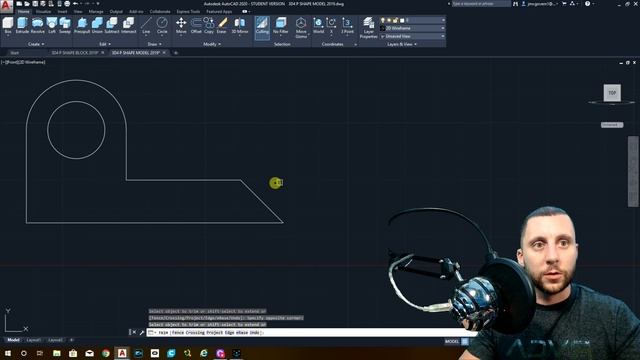Expand the Create panel dropdown
The height and width of the screenshot is (360, 640).
(36, 44)
